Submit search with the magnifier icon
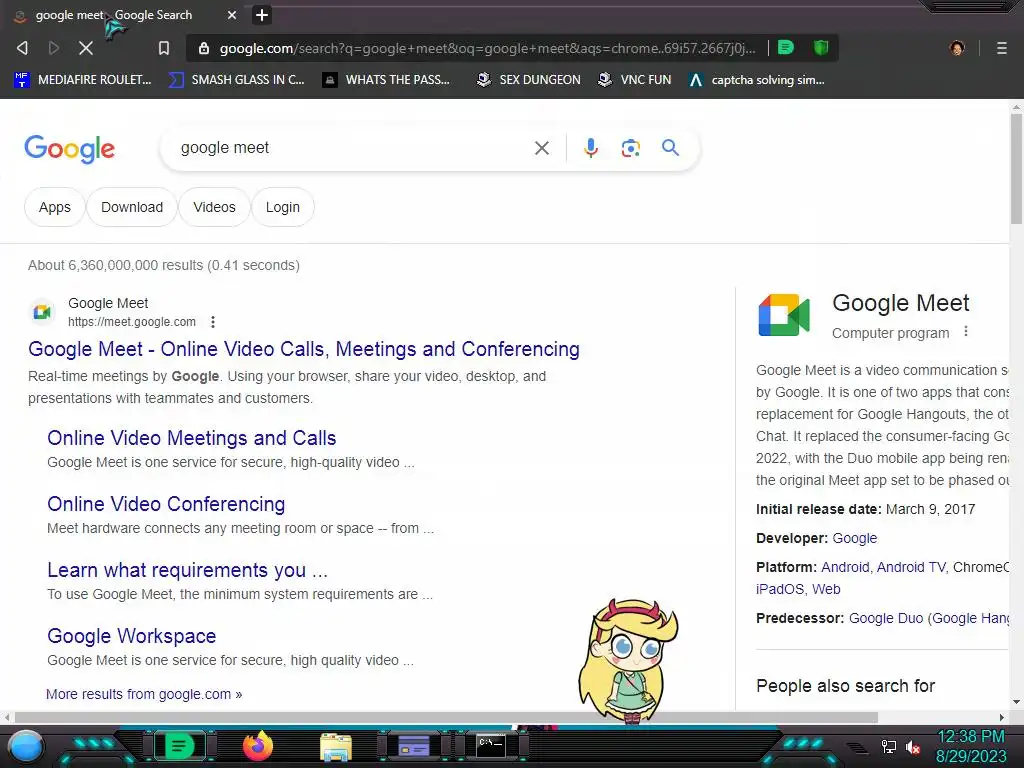 click(670, 148)
